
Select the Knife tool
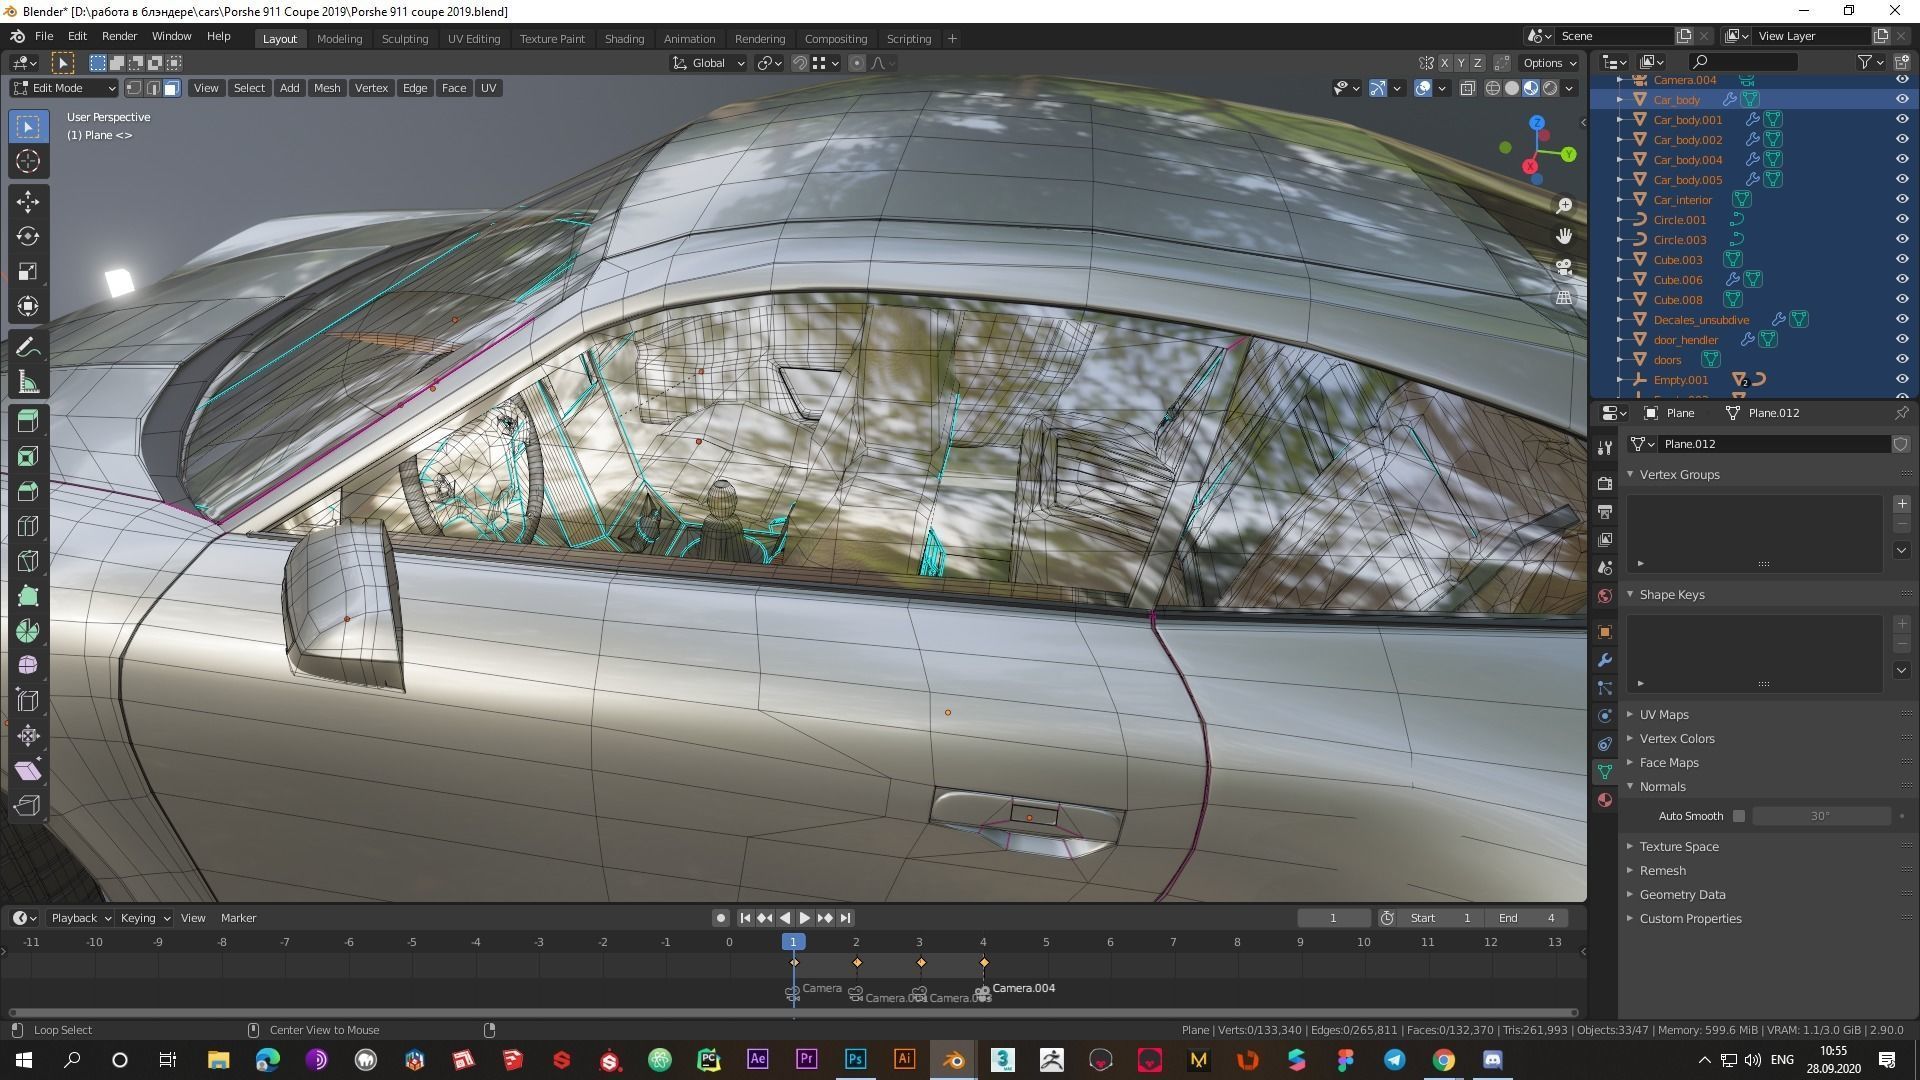coord(28,561)
